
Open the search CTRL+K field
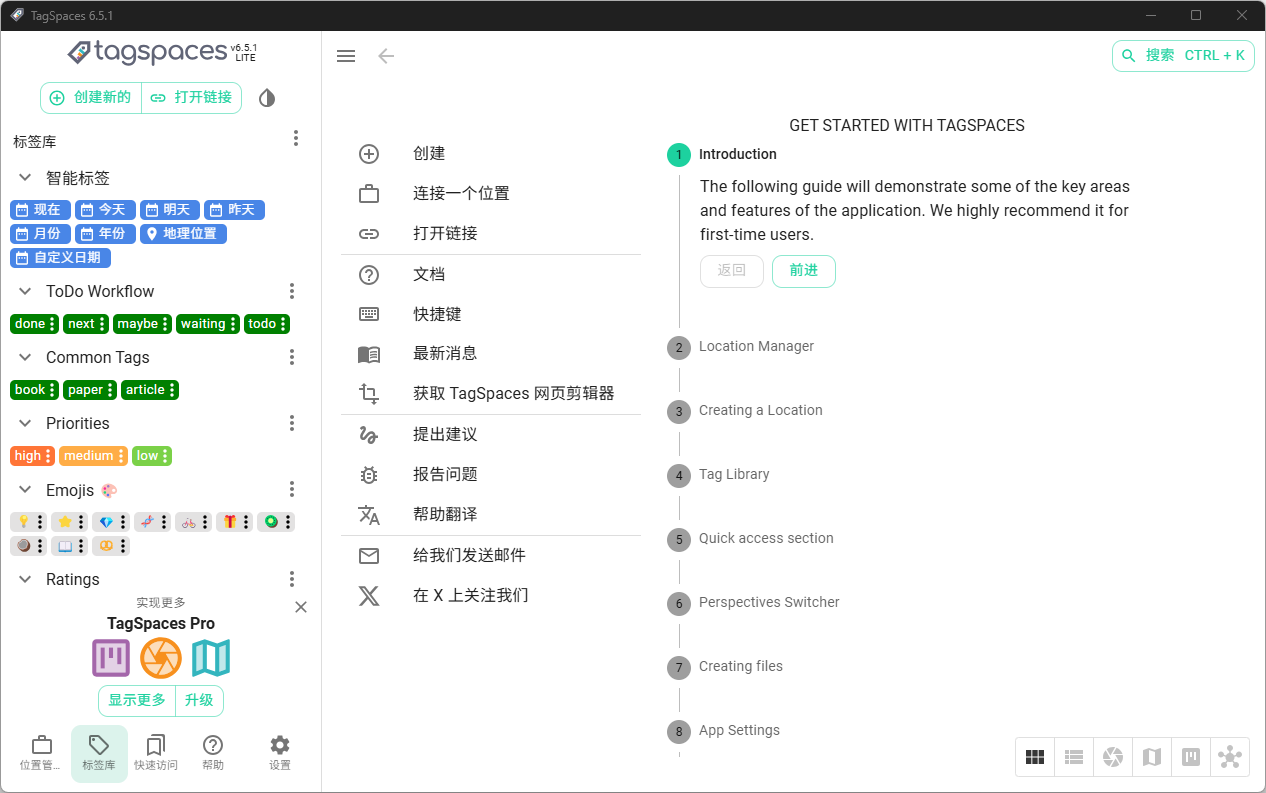point(1184,56)
